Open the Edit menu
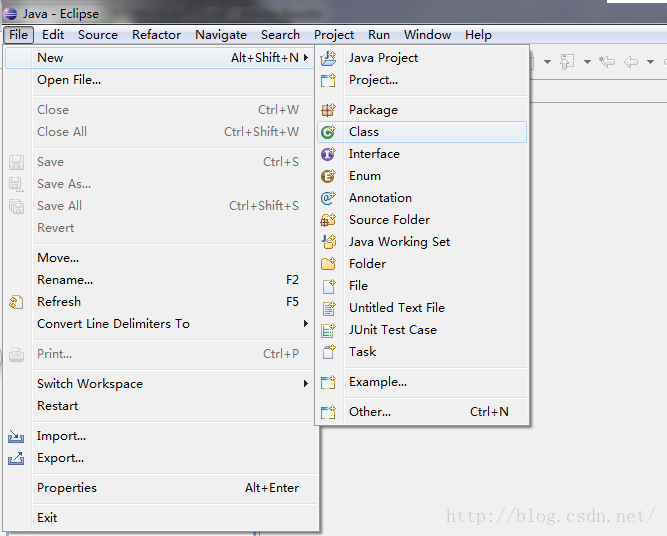The height and width of the screenshot is (536, 667). 53,34
